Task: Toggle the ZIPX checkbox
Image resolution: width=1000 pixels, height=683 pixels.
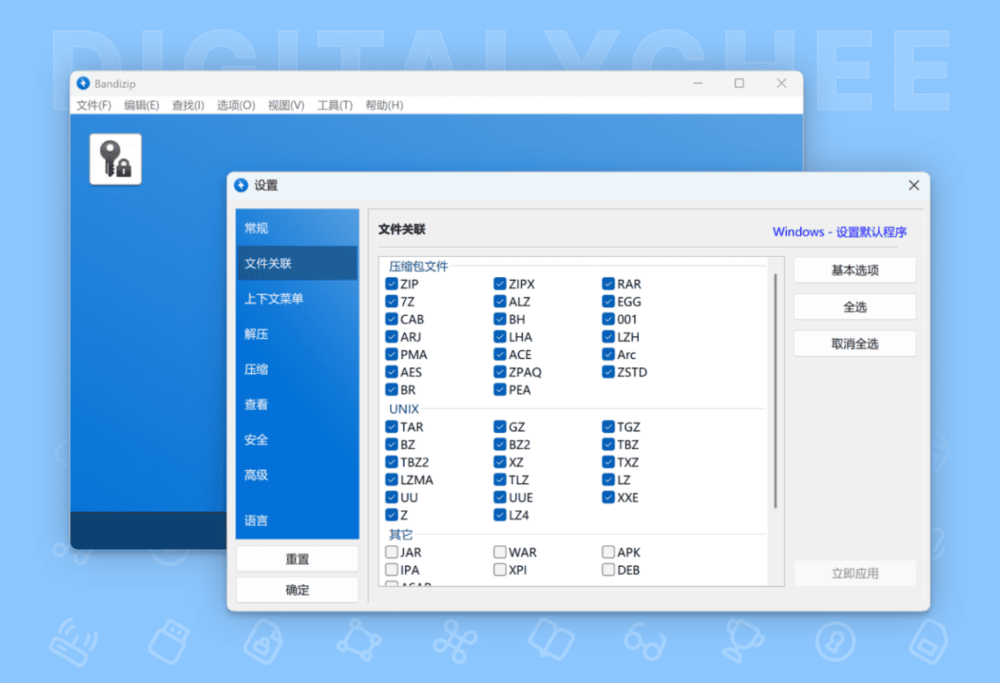Action: click(x=500, y=284)
